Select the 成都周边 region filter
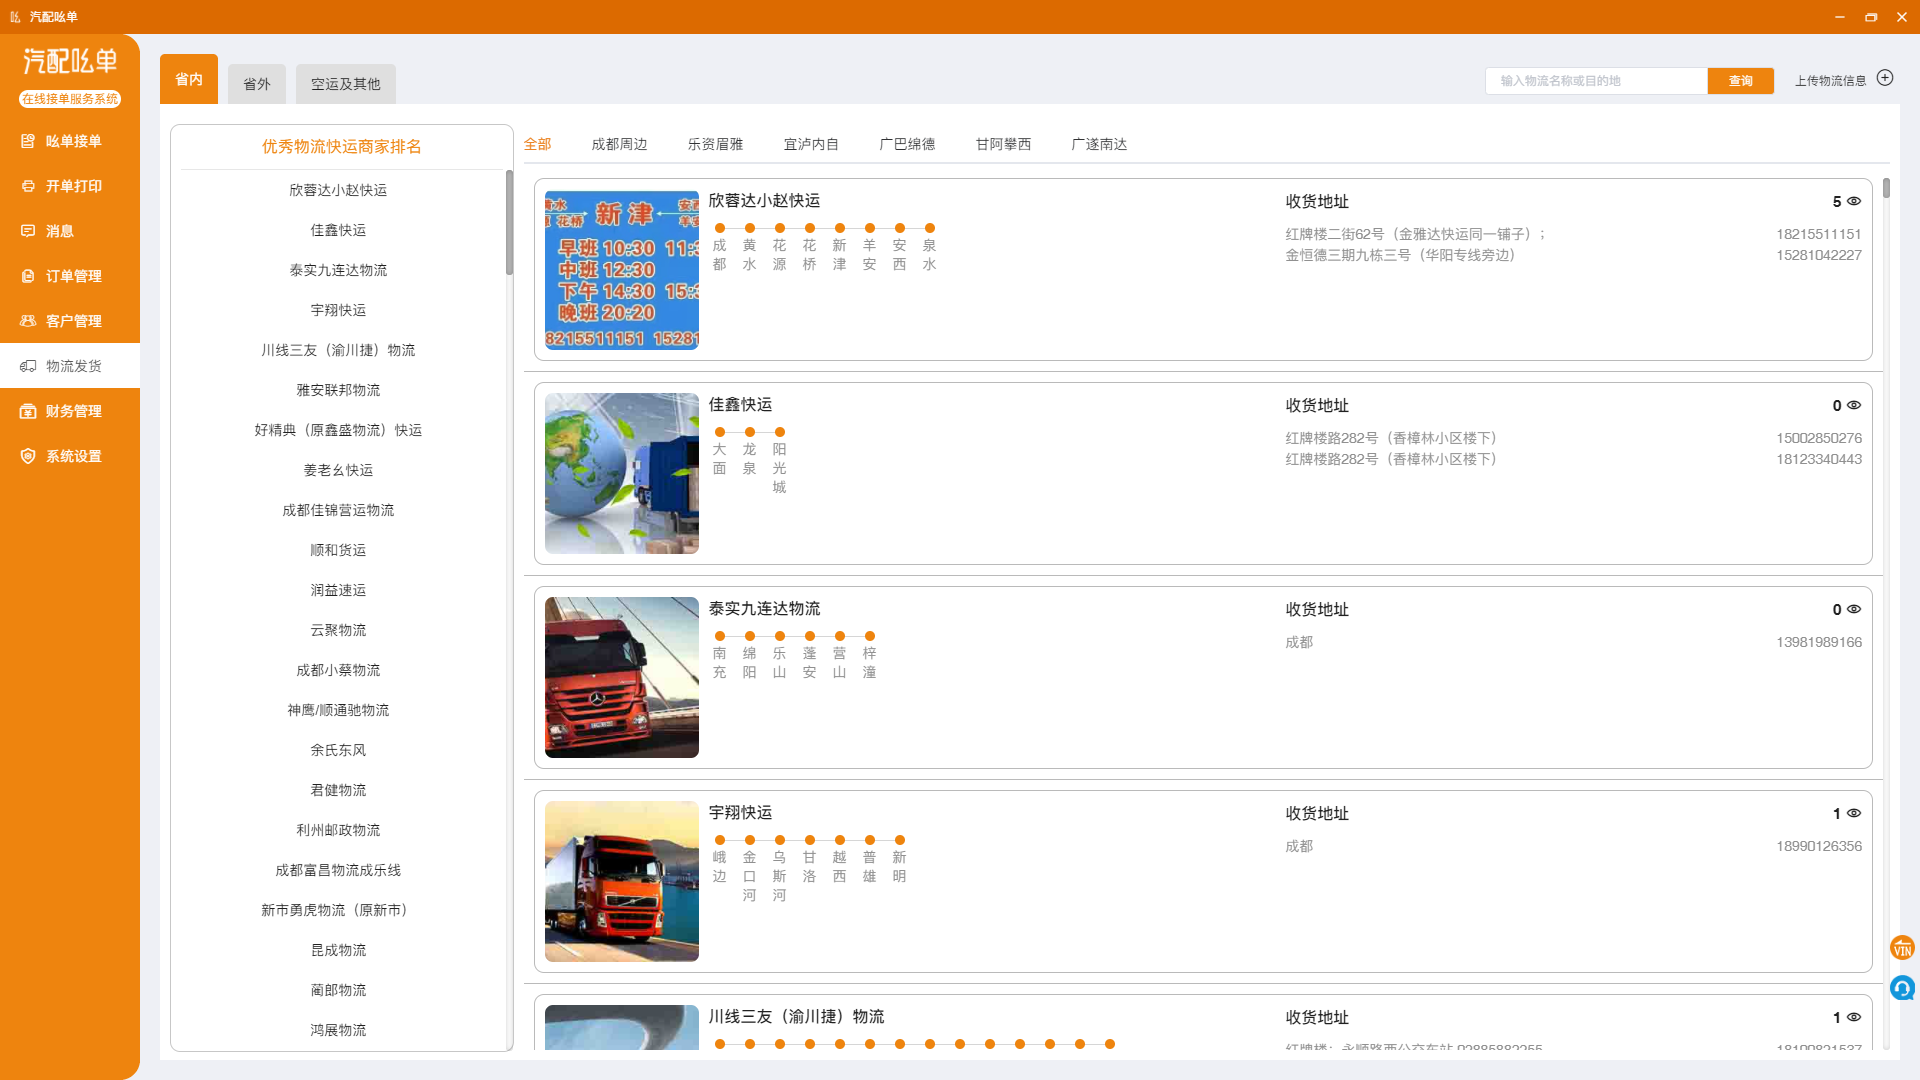The image size is (1920, 1080). [619, 144]
